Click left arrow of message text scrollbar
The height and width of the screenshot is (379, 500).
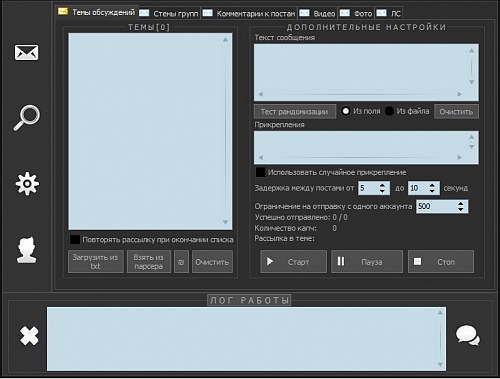[261, 94]
